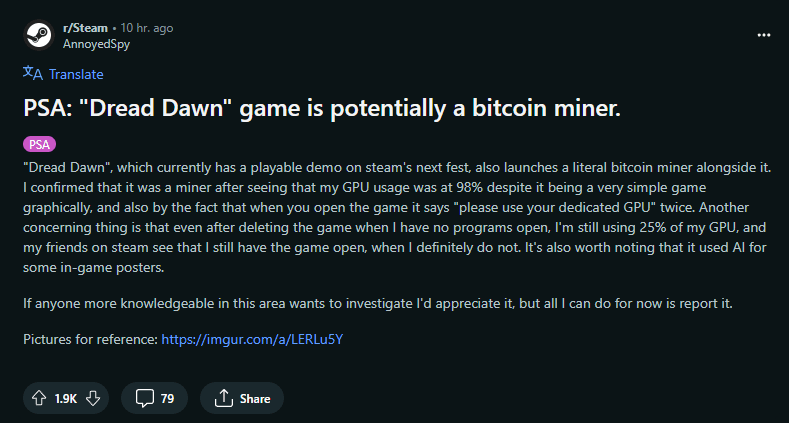789x423 pixels.
Task: Click the translate language icon
Action: 32,73
